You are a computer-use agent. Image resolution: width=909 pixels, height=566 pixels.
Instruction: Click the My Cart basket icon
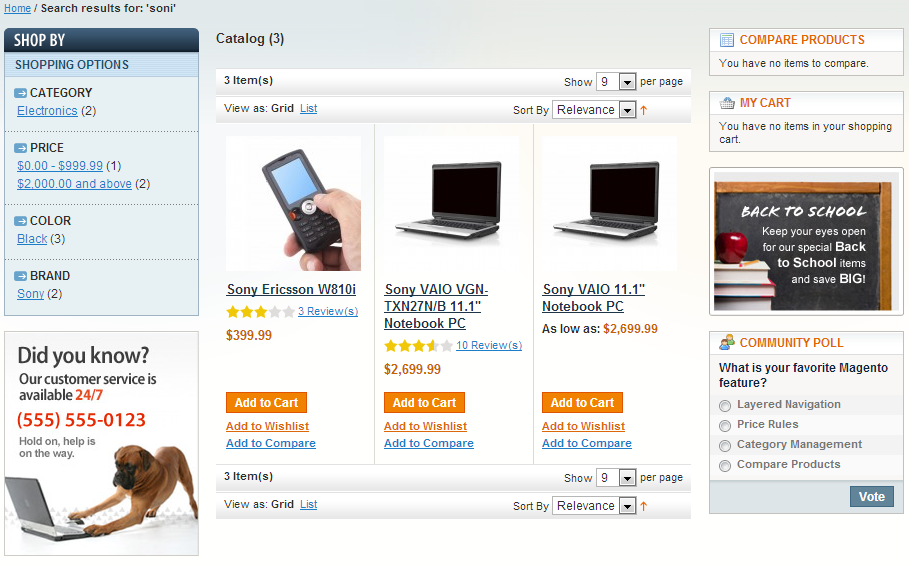pyautogui.click(x=727, y=103)
